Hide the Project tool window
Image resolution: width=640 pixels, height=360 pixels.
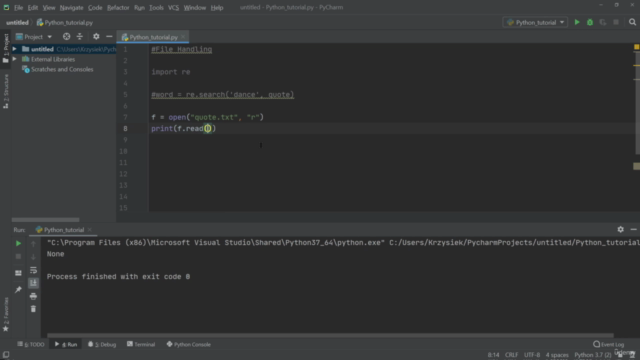[109, 37]
